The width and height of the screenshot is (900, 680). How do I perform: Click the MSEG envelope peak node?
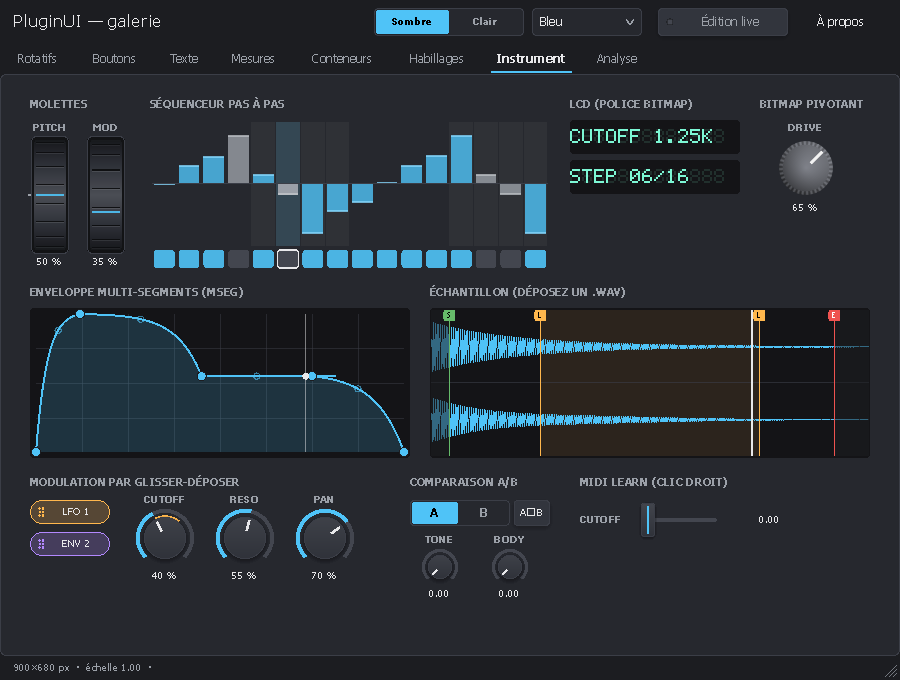coord(80,314)
